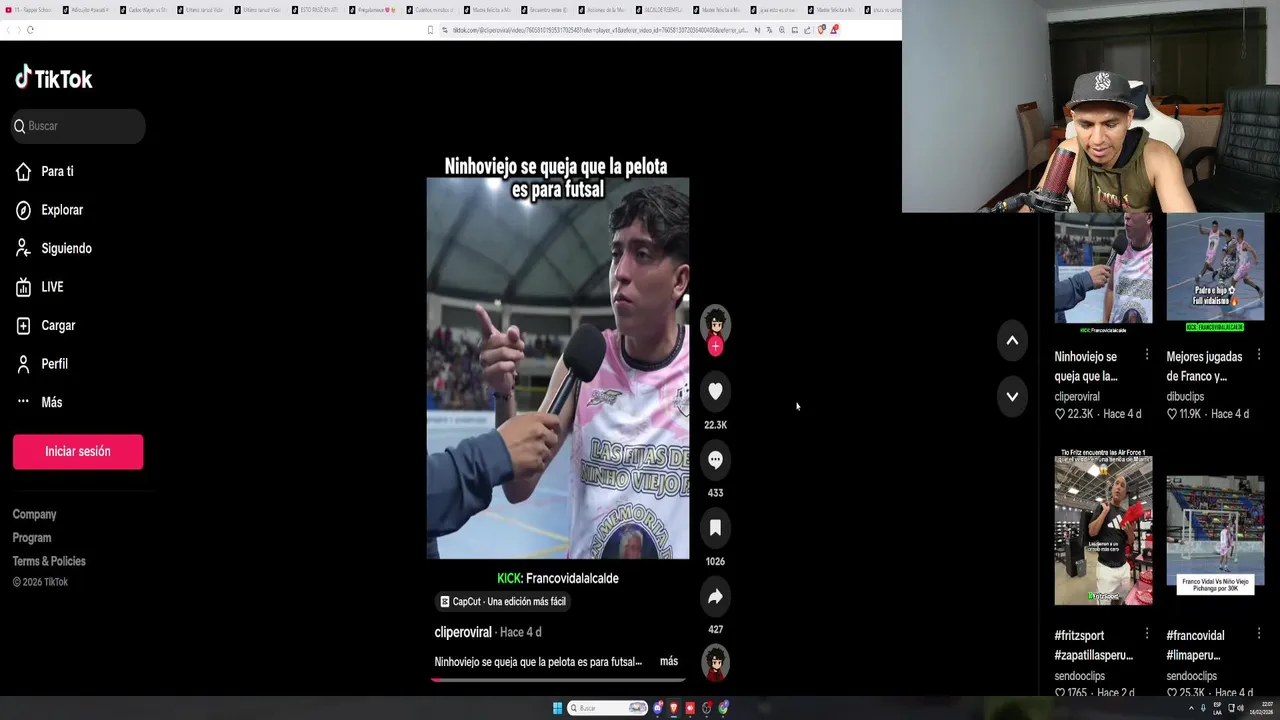1280x720 pixels.
Task: Open the Perfil page
Action: [x=42, y=364]
